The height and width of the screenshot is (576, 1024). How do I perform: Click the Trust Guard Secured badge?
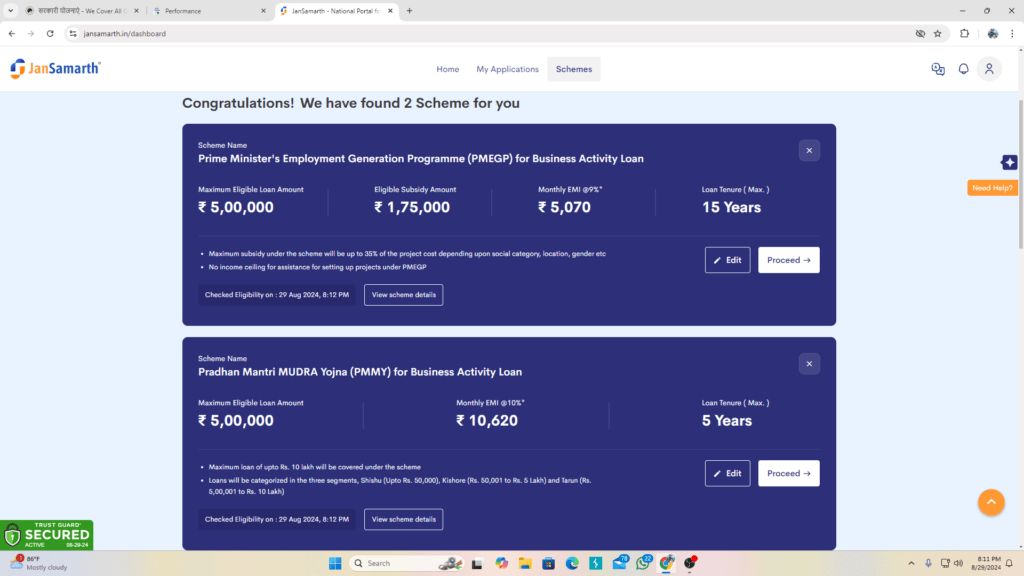point(47,535)
